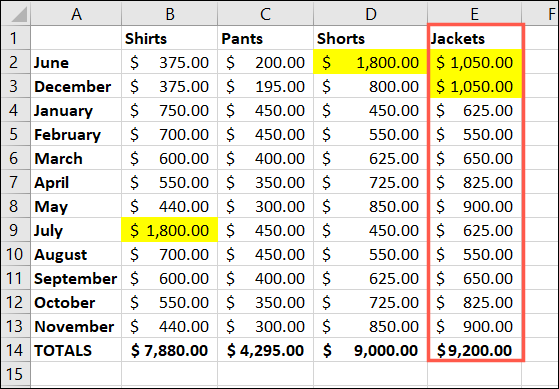Click the TOTALS label cell
This screenshot has width=559, height=389.
tap(76, 350)
